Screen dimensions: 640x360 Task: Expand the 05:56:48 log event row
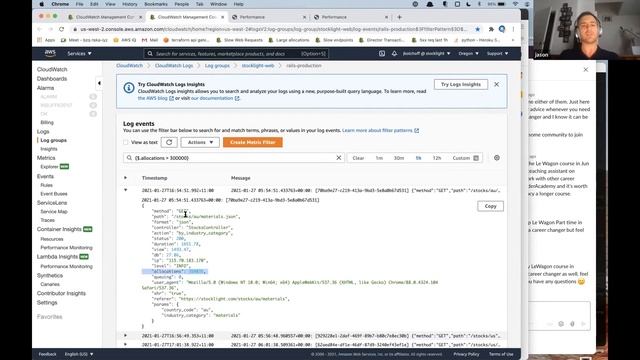point(125,336)
